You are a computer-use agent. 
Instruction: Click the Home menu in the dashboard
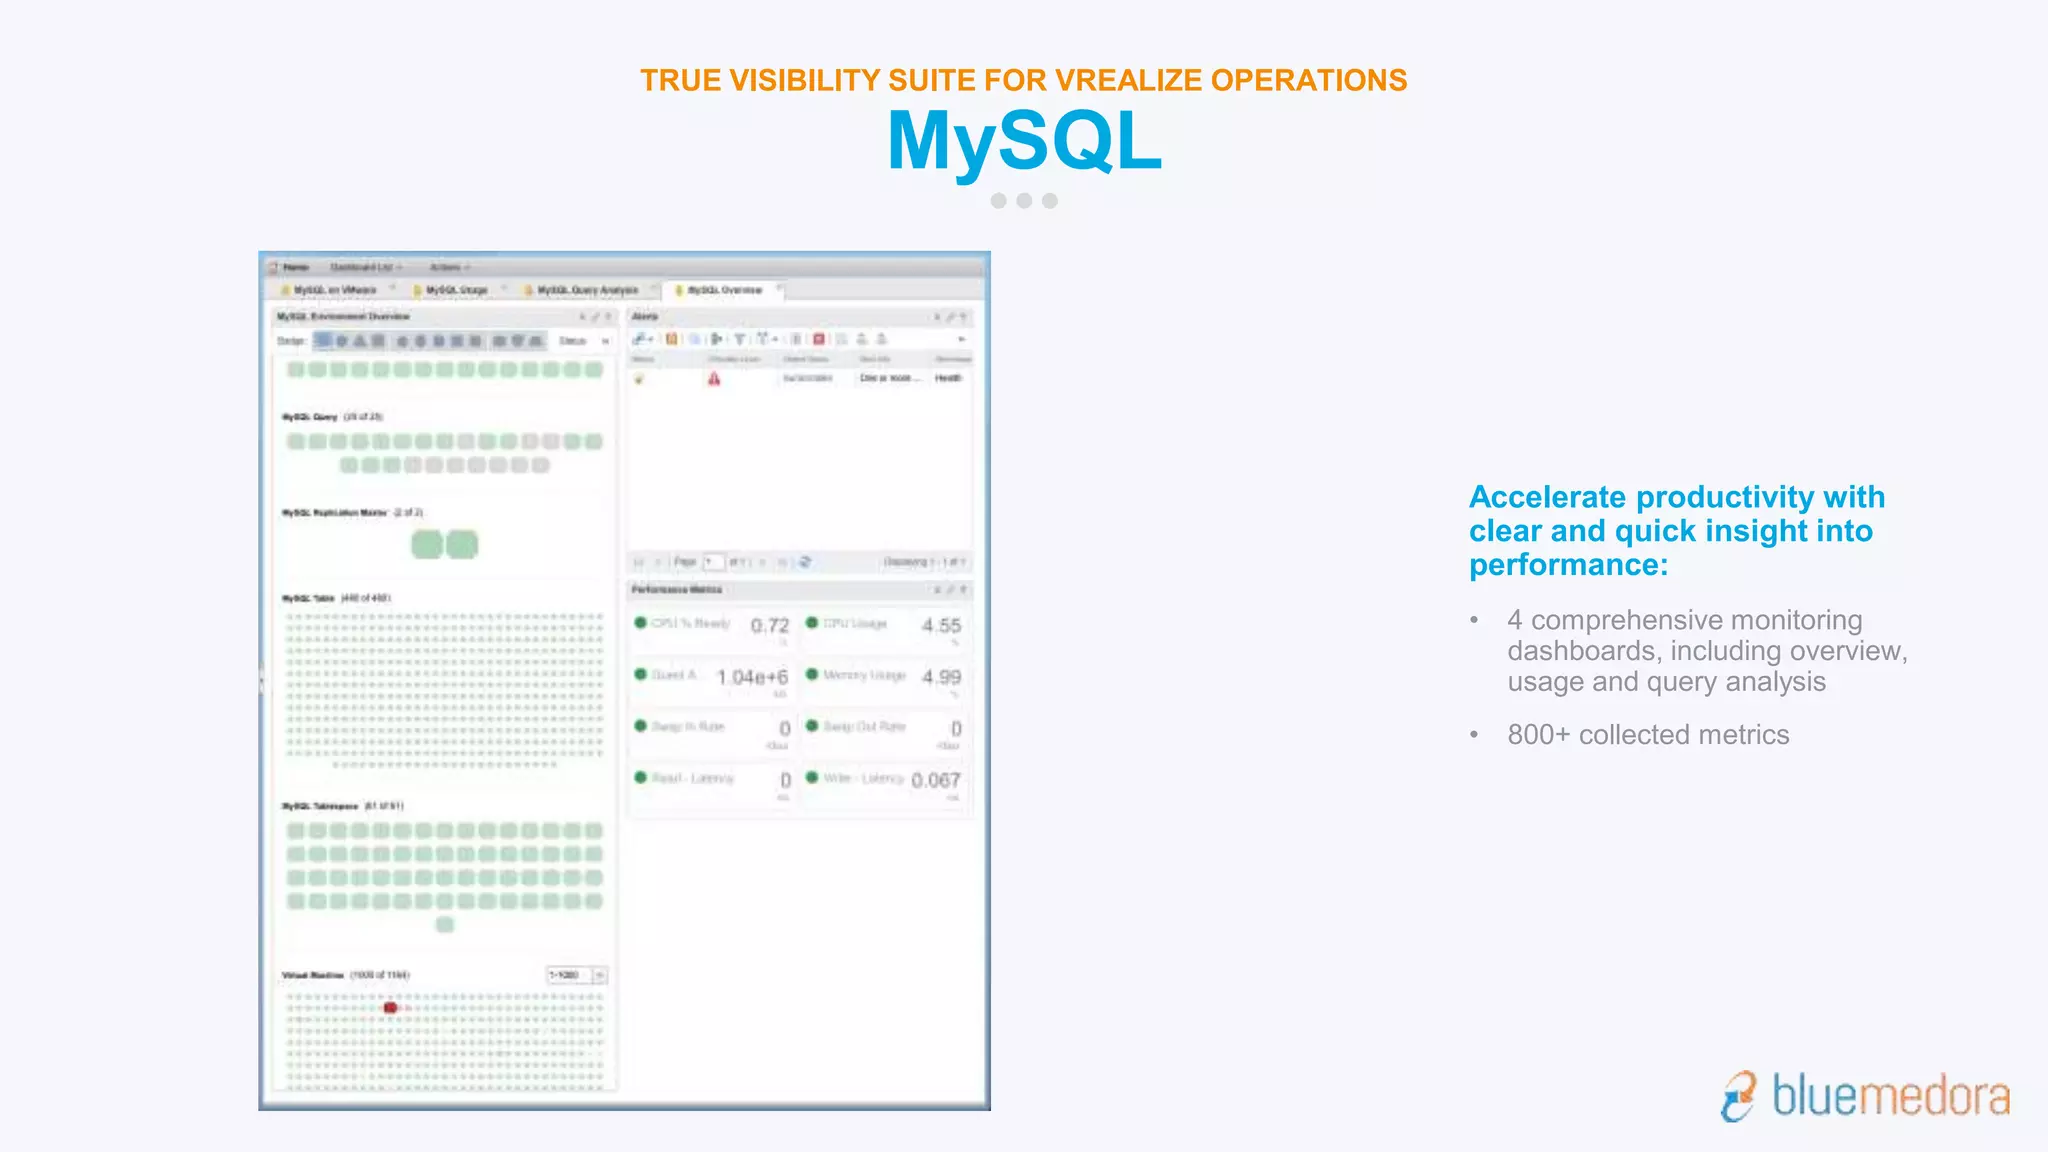(x=290, y=267)
